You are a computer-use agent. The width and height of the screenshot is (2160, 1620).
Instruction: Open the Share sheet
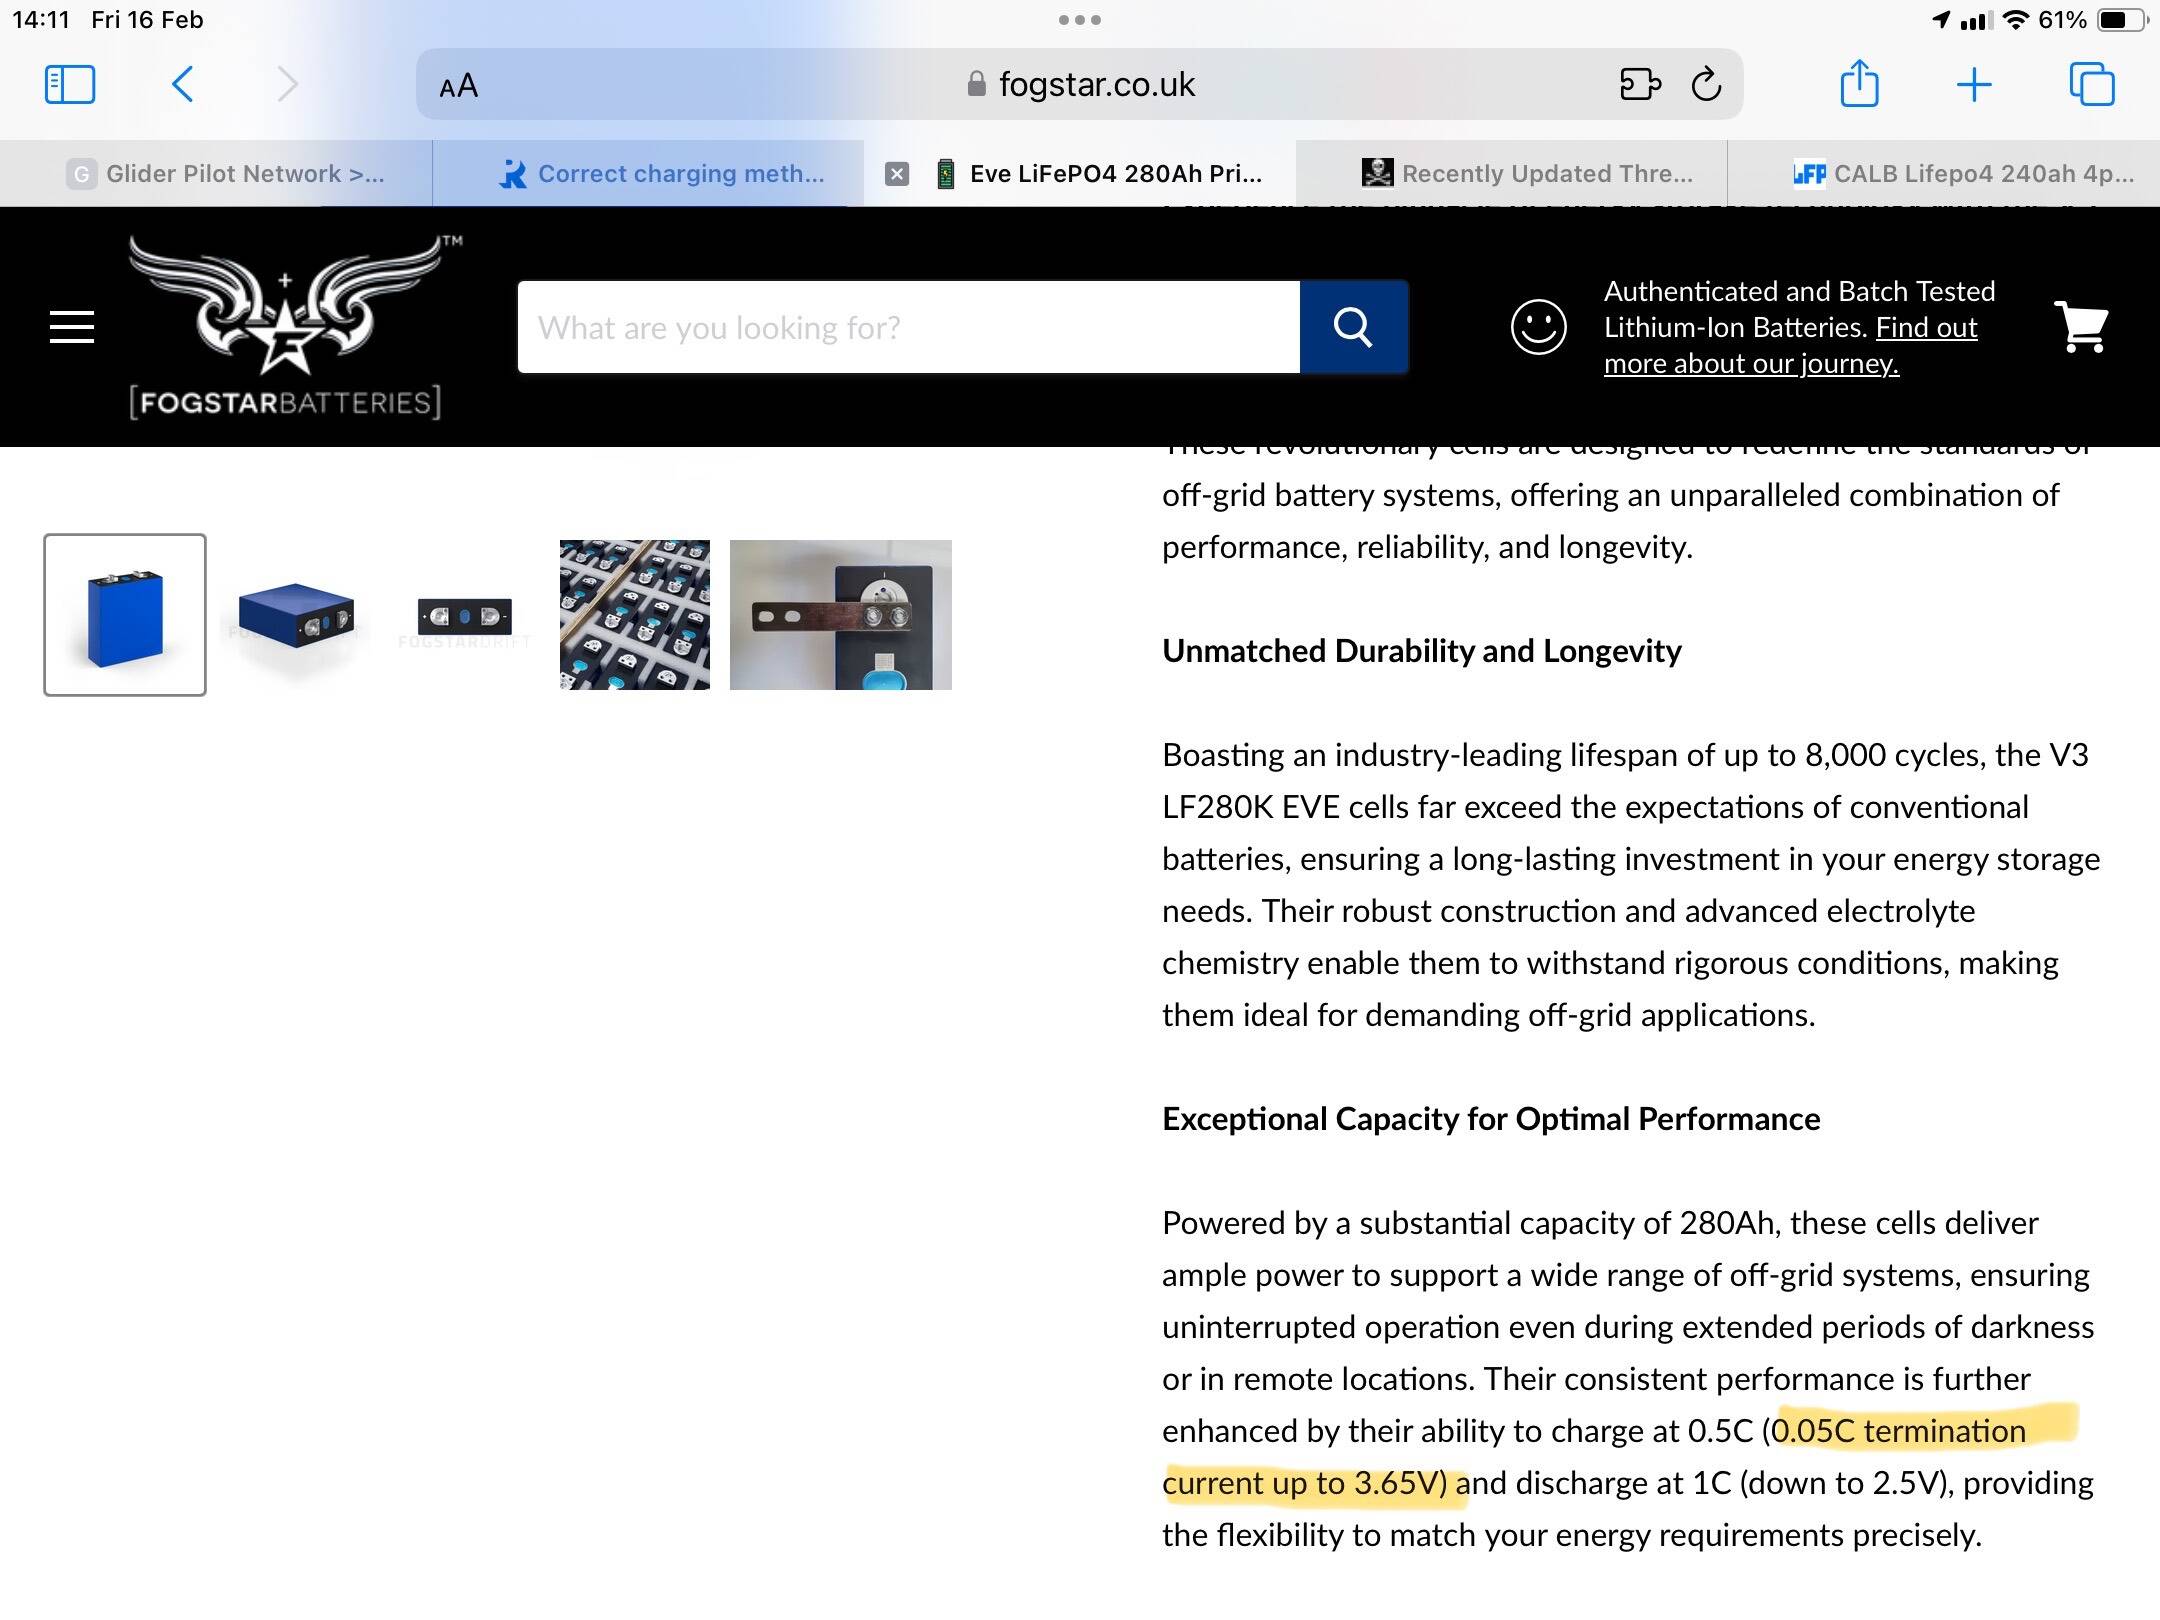pos(1859,82)
